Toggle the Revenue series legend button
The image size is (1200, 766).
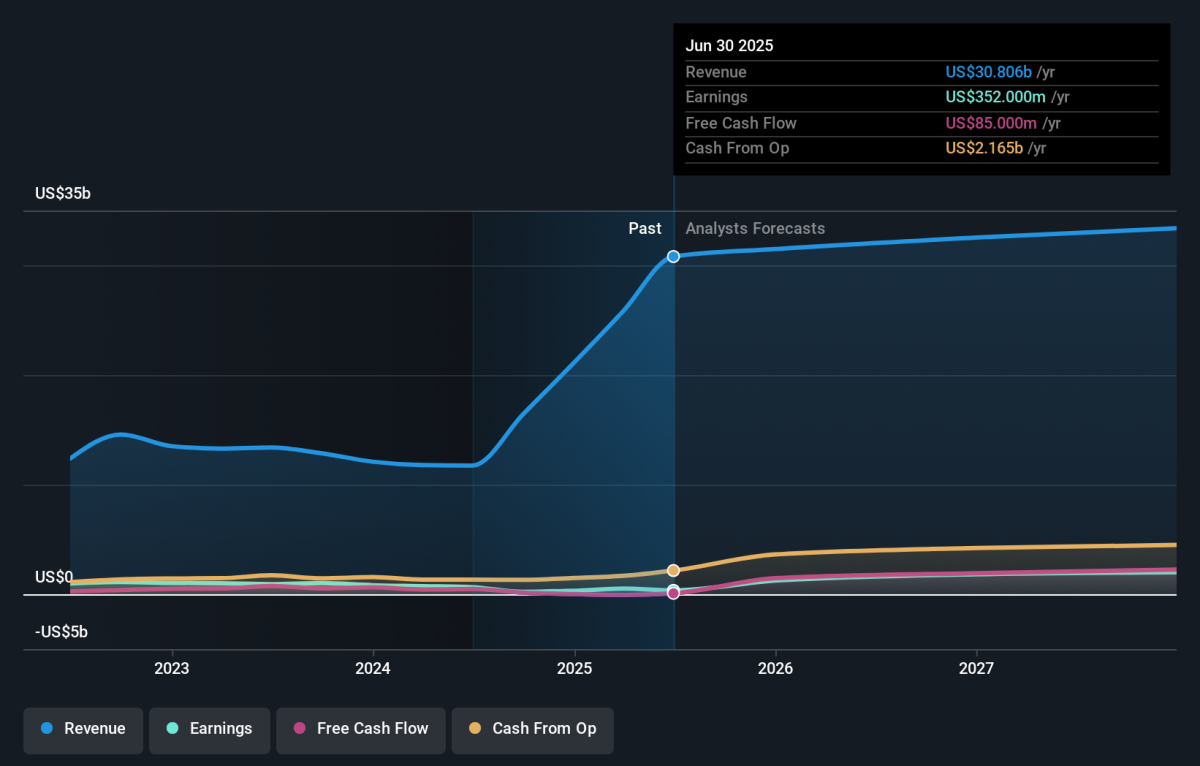click(x=84, y=729)
